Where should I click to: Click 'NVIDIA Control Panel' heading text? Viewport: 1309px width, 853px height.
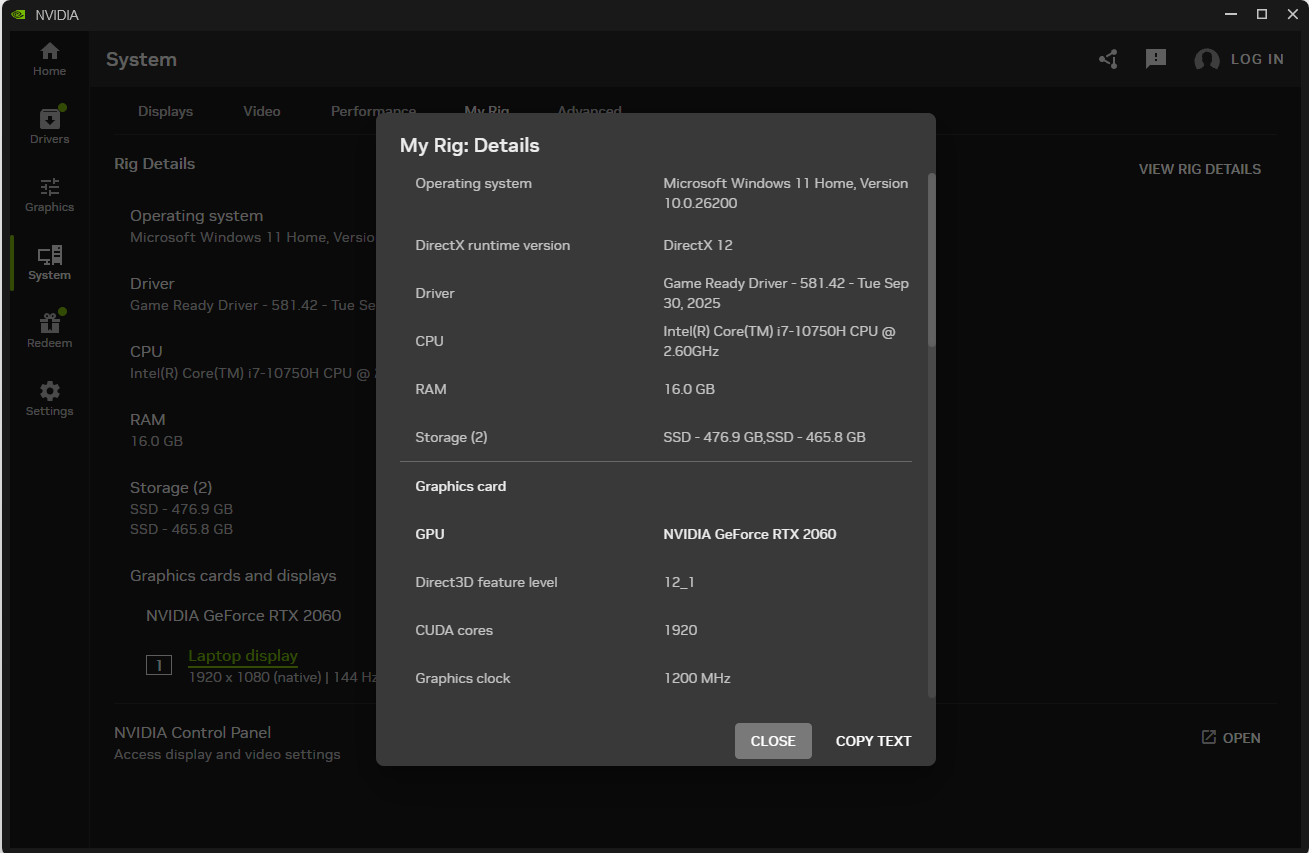(192, 732)
